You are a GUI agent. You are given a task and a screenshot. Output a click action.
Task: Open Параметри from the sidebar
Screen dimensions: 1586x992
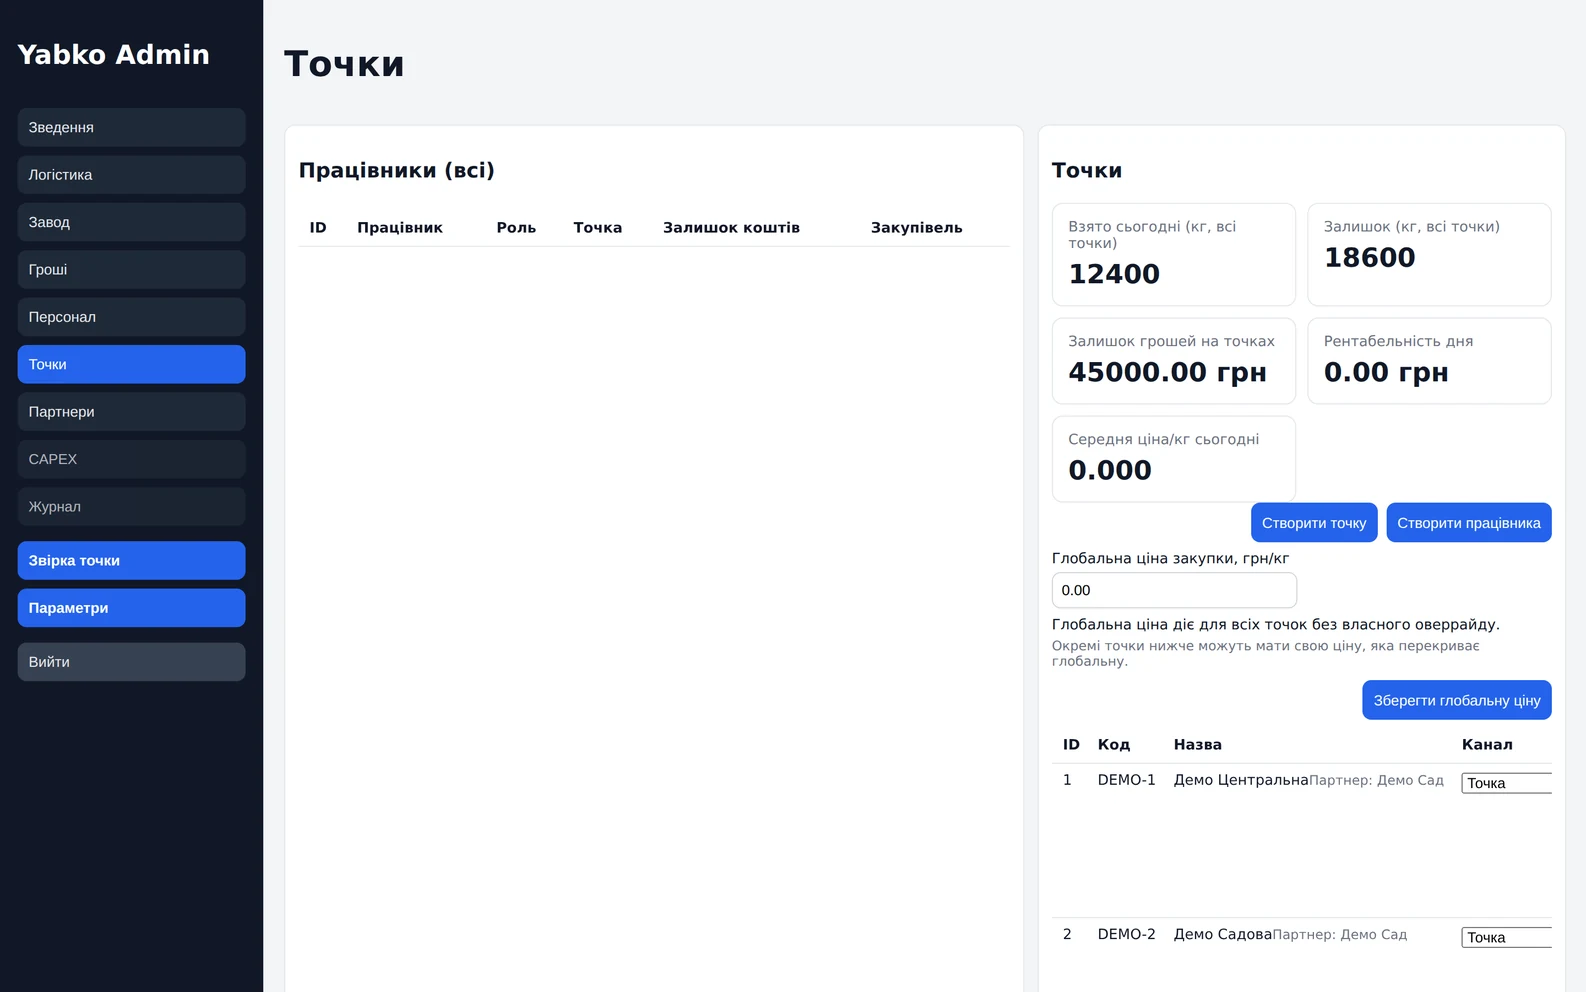(x=131, y=608)
